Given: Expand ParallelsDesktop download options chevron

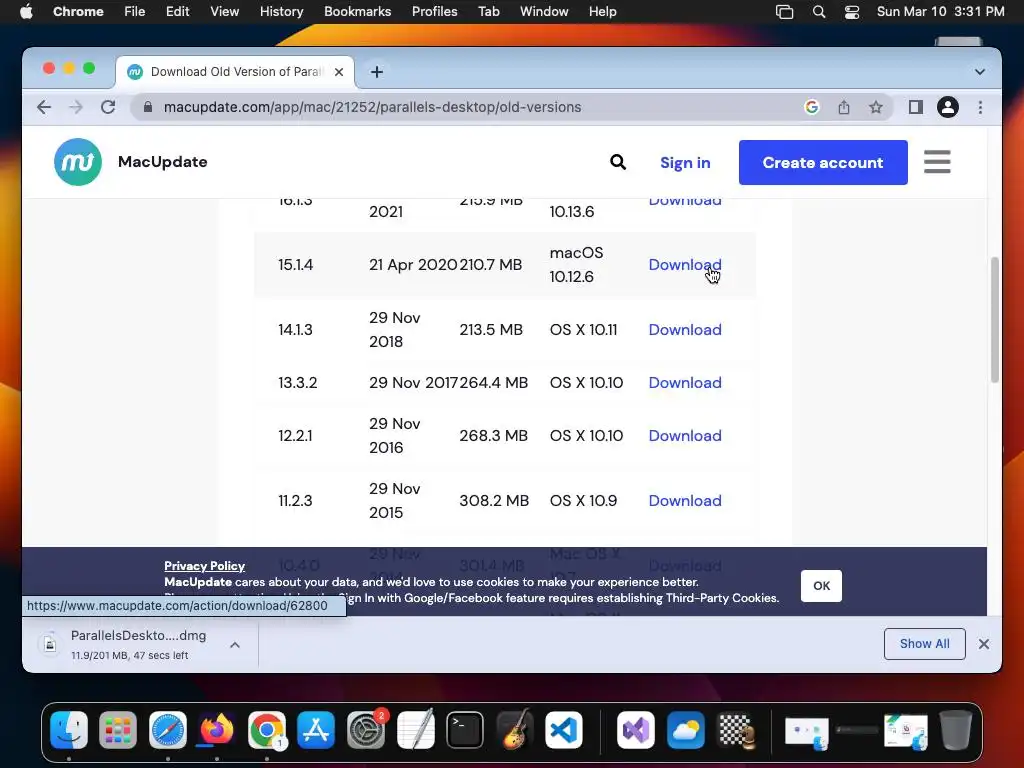Looking at the screenshot, I should [235, 645].
